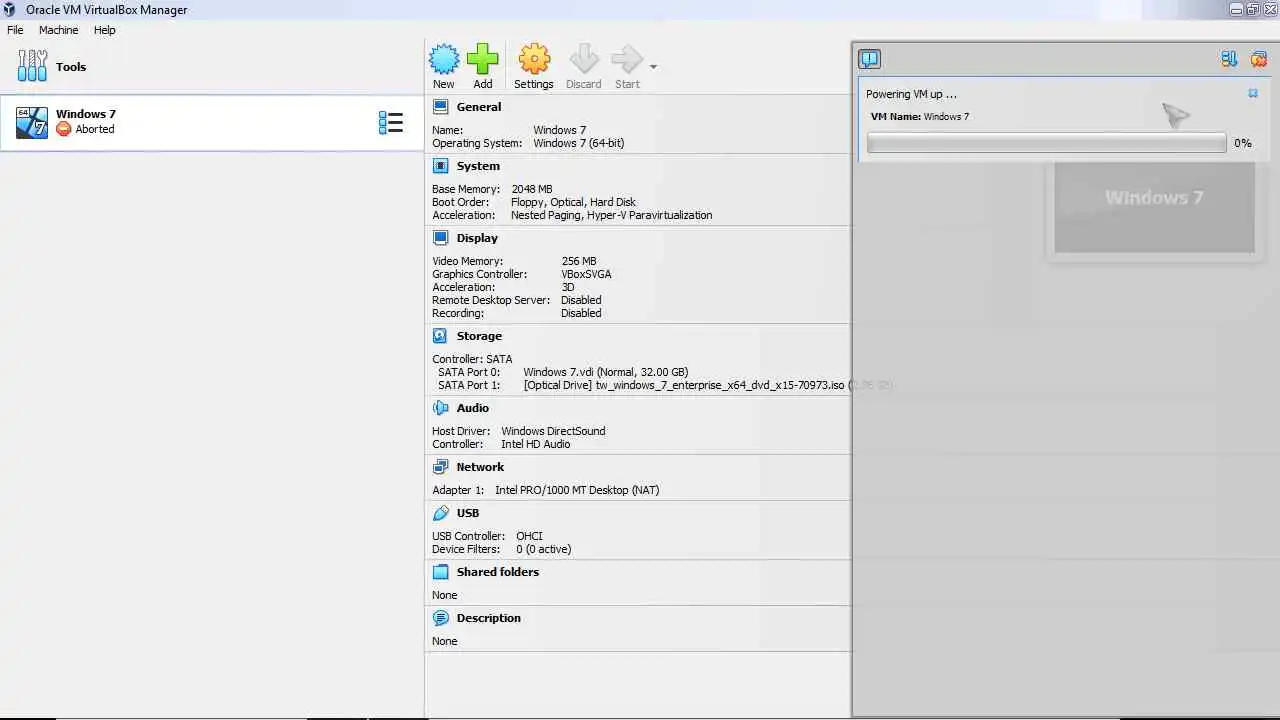Click graphics controller 'VBoxSVGA' value

coord(587,274)
